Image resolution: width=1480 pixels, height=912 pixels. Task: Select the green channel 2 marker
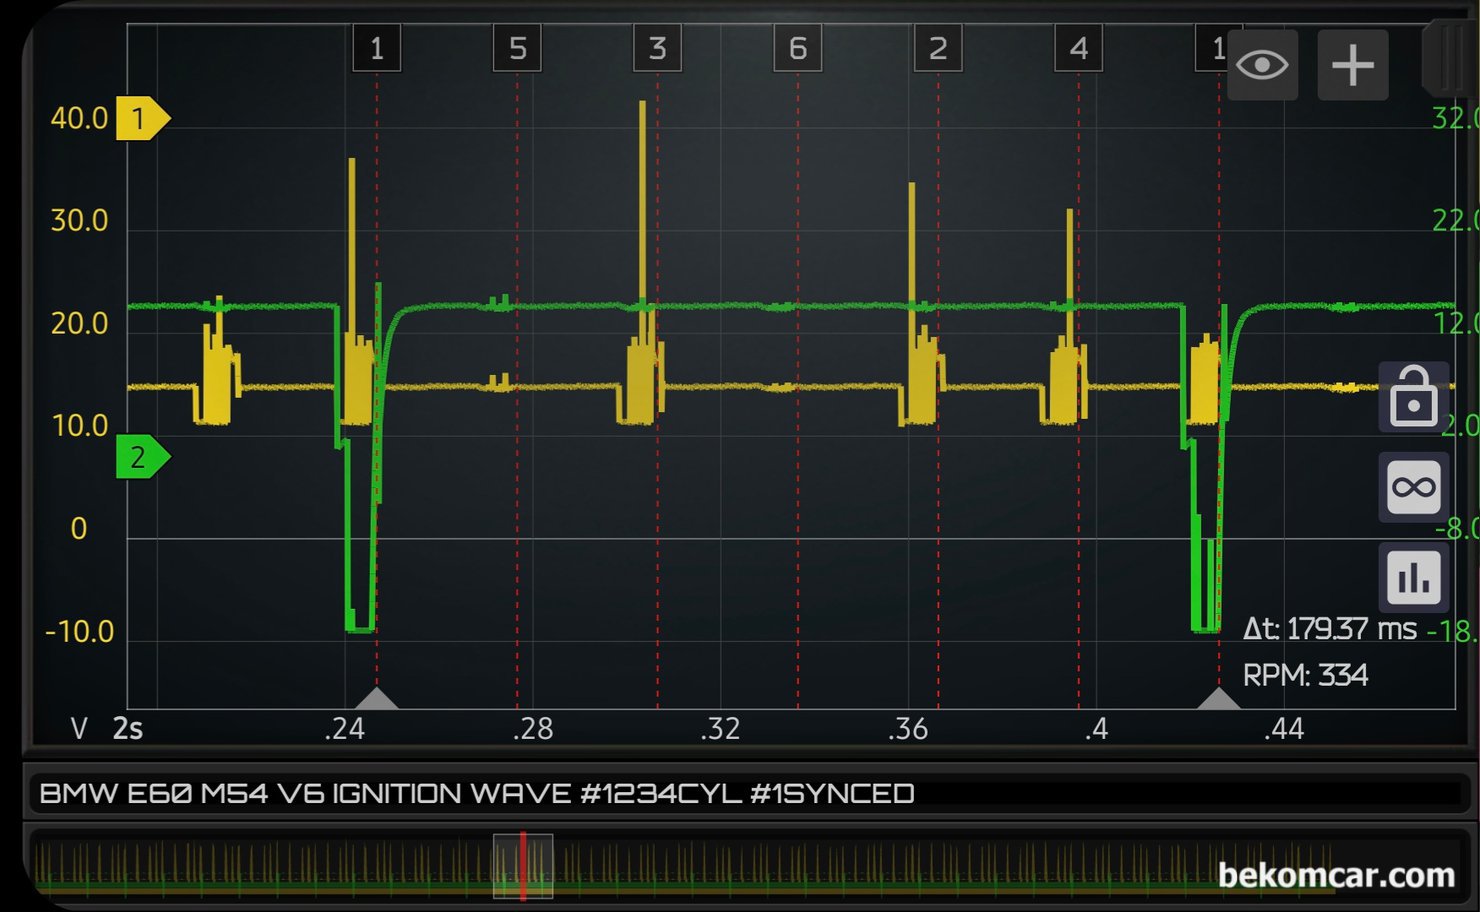(141, 457)
